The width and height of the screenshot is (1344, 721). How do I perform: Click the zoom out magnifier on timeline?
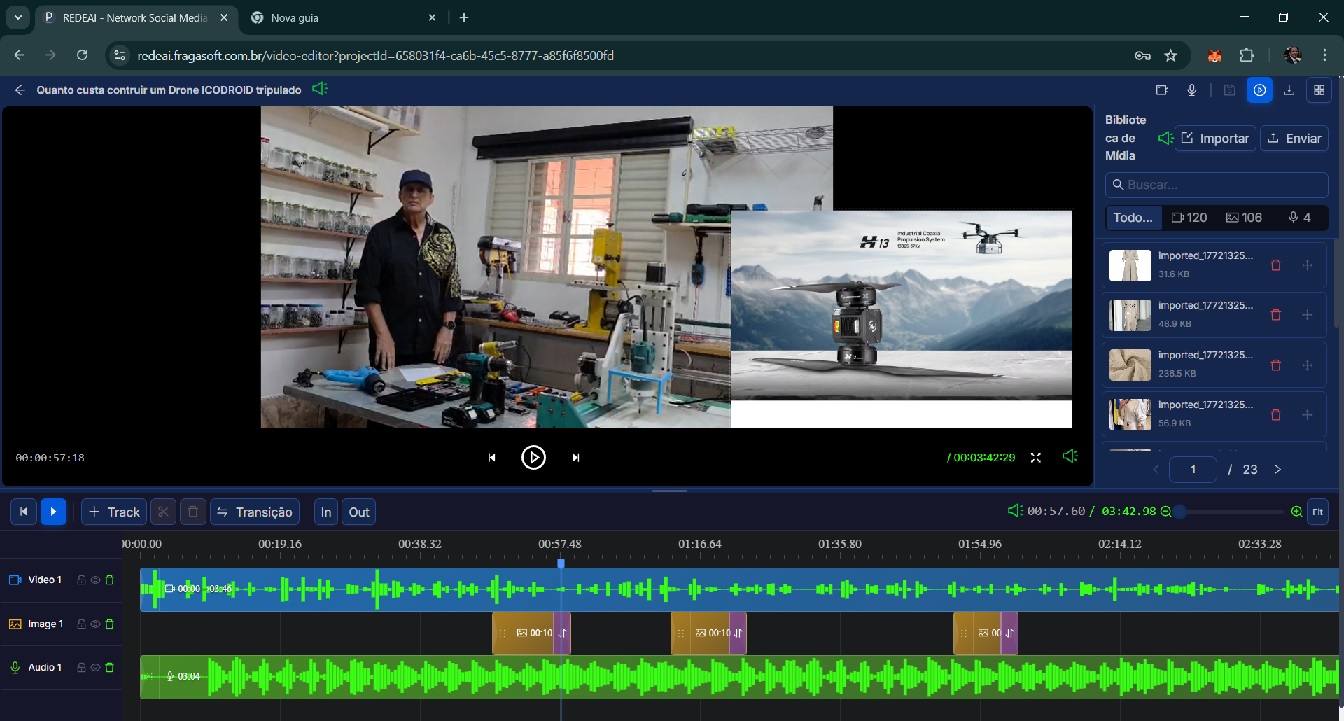pyautogui.click(x=1166, y=512)
